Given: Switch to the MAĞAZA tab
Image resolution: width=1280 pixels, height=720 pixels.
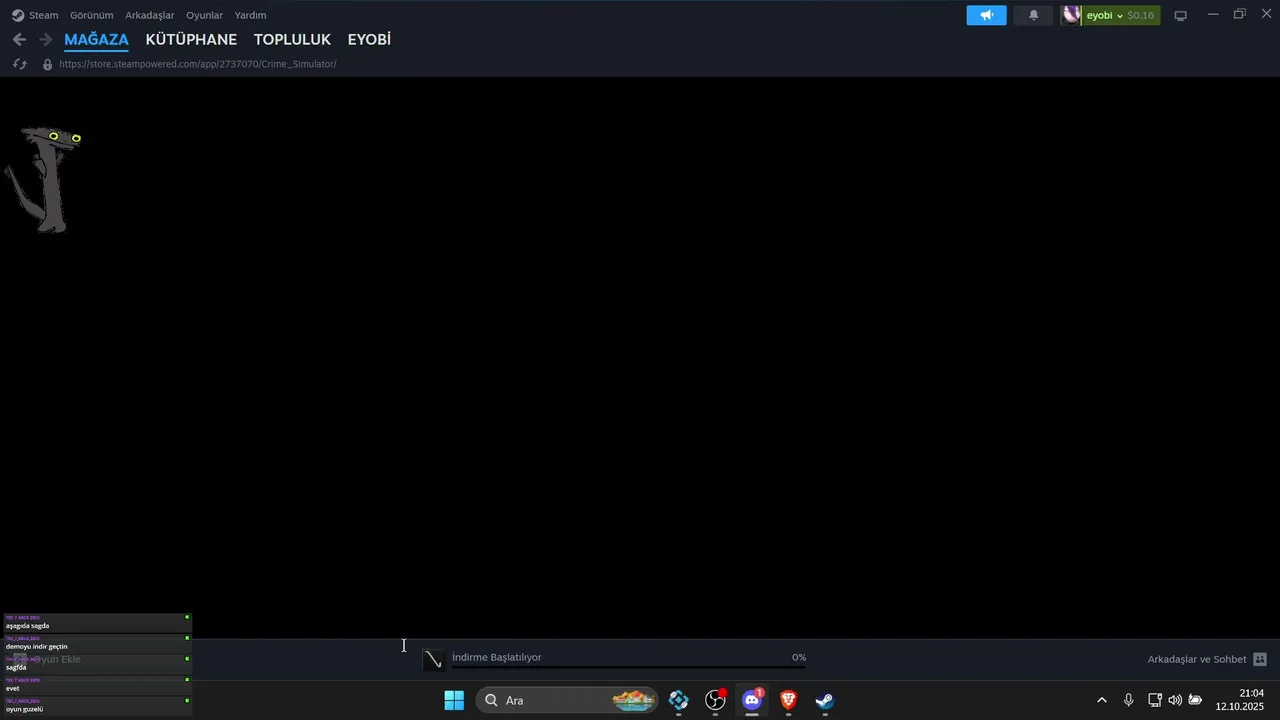Looking at the screenshot, I should 96,40.
